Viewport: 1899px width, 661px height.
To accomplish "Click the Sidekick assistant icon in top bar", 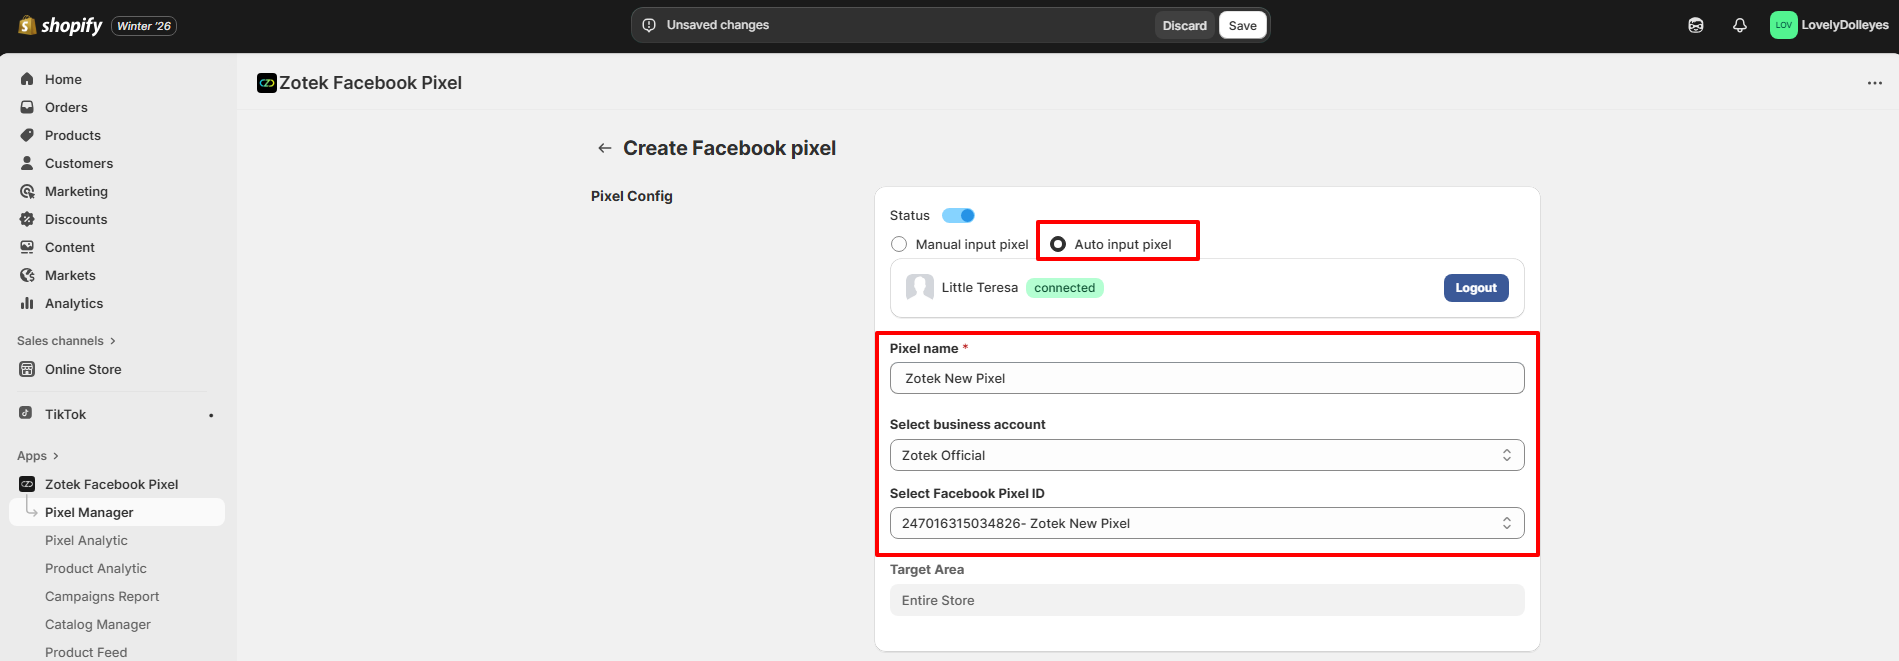I will click(x=1695, y=26).
